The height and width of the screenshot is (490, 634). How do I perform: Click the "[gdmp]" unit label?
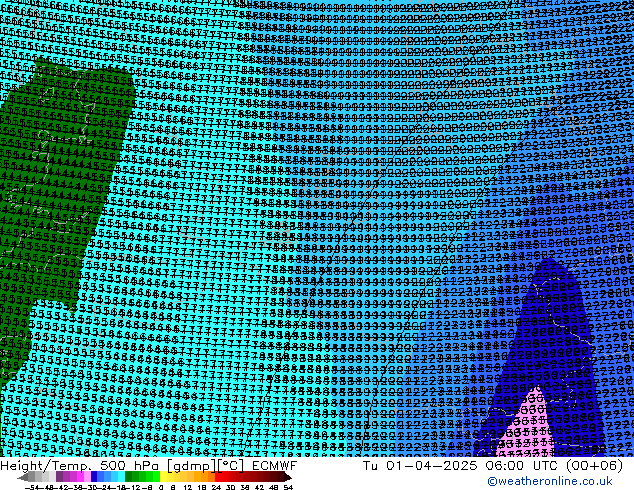pyautogui.click(x=192, y=466)
